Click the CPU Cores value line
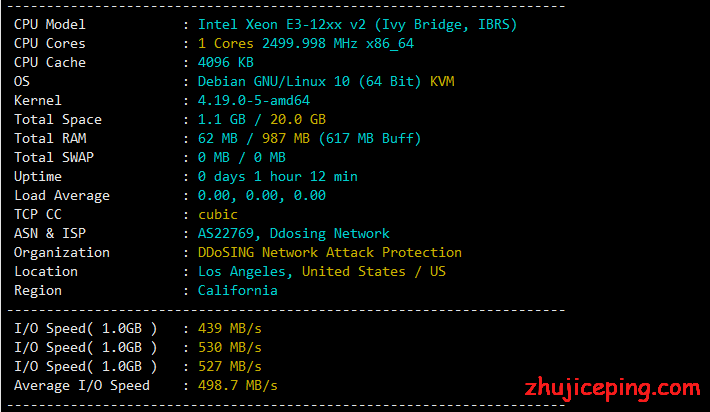 coord(306,43)
